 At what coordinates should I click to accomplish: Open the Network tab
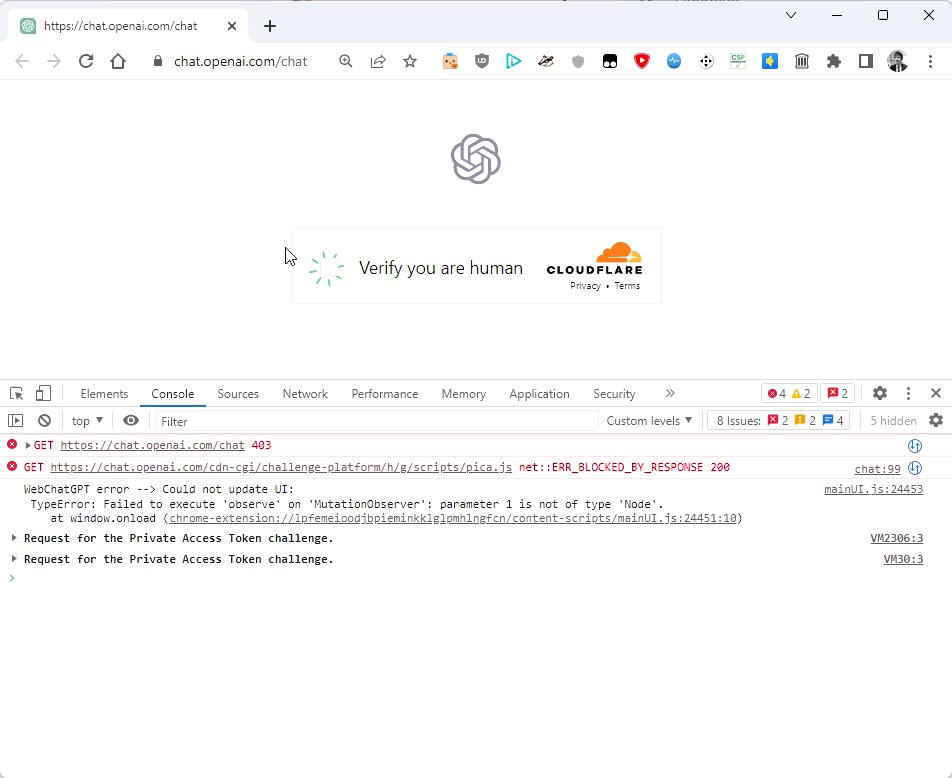(305, 394)
